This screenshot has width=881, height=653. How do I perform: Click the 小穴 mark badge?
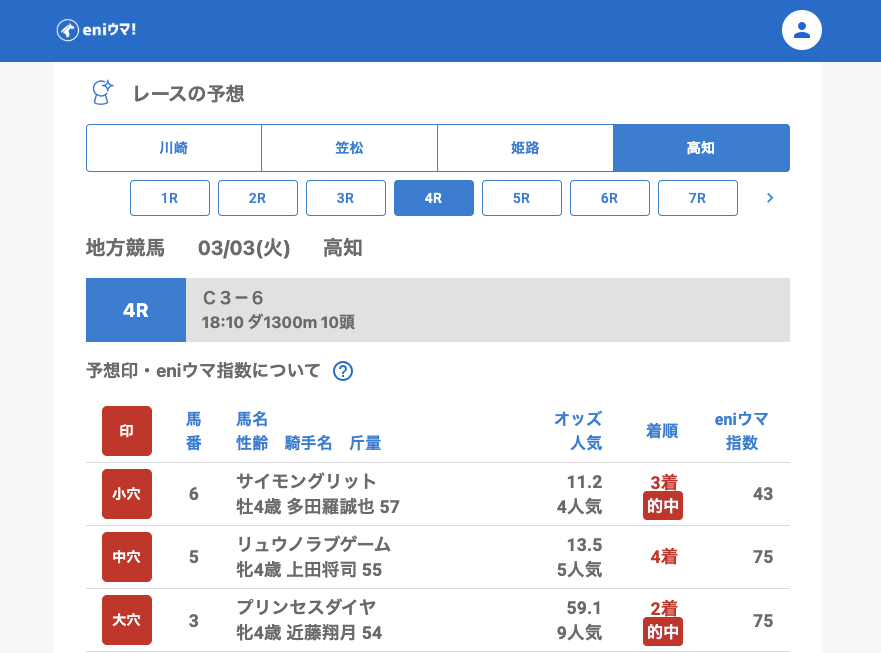(127, 494)
